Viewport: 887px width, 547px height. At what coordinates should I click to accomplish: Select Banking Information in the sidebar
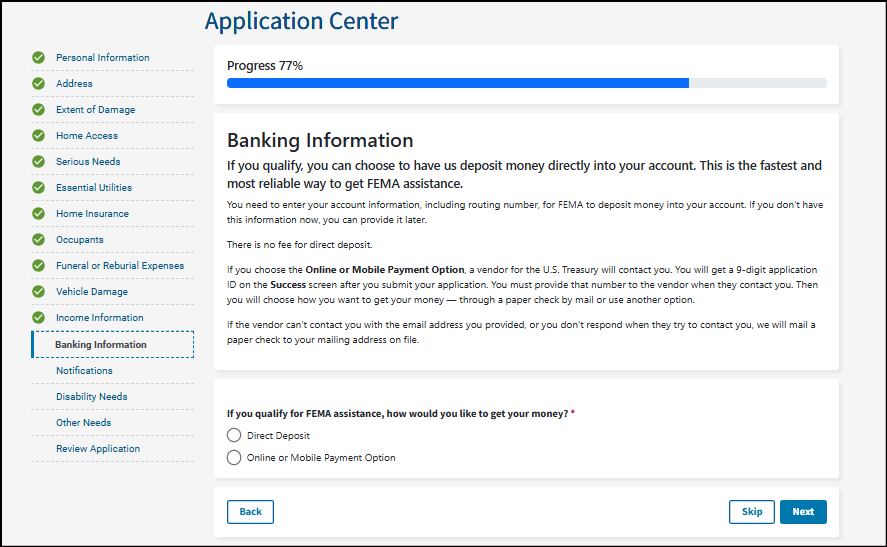click(x=101, y=345)
